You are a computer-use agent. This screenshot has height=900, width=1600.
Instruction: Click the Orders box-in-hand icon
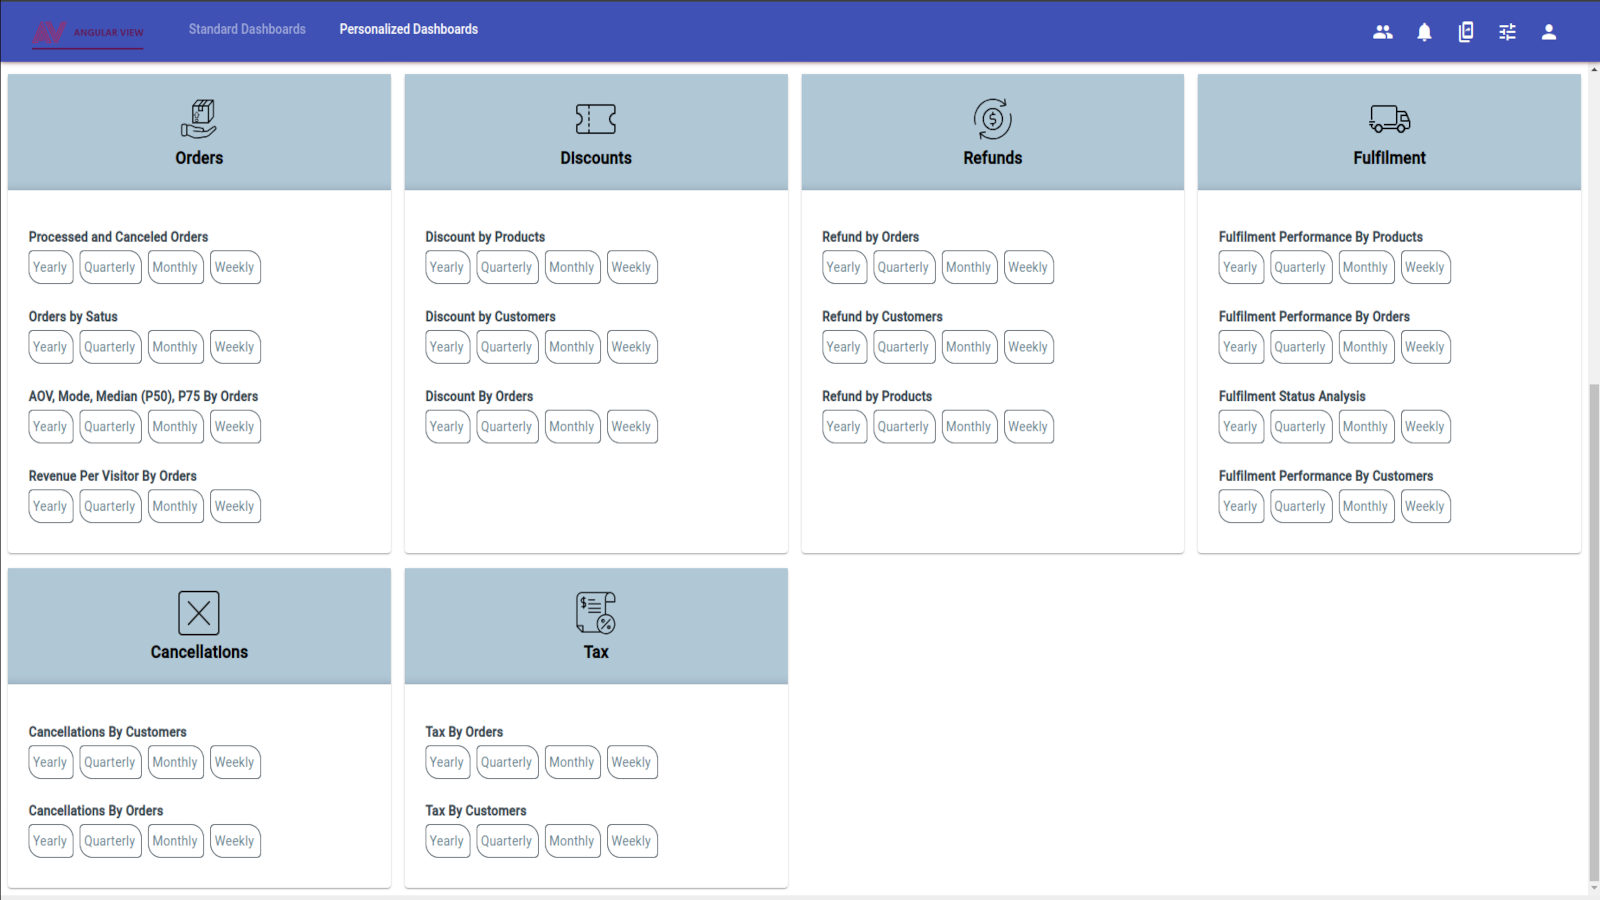point(199,119)
